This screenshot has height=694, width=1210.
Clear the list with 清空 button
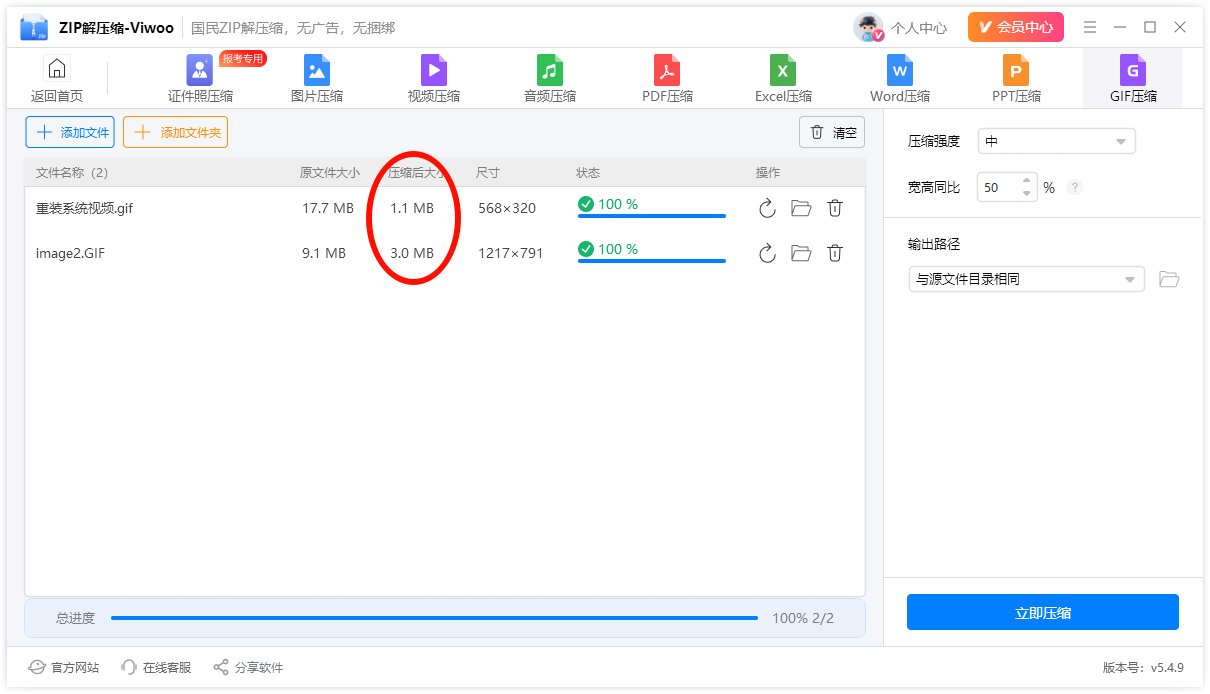pos(832,132)
